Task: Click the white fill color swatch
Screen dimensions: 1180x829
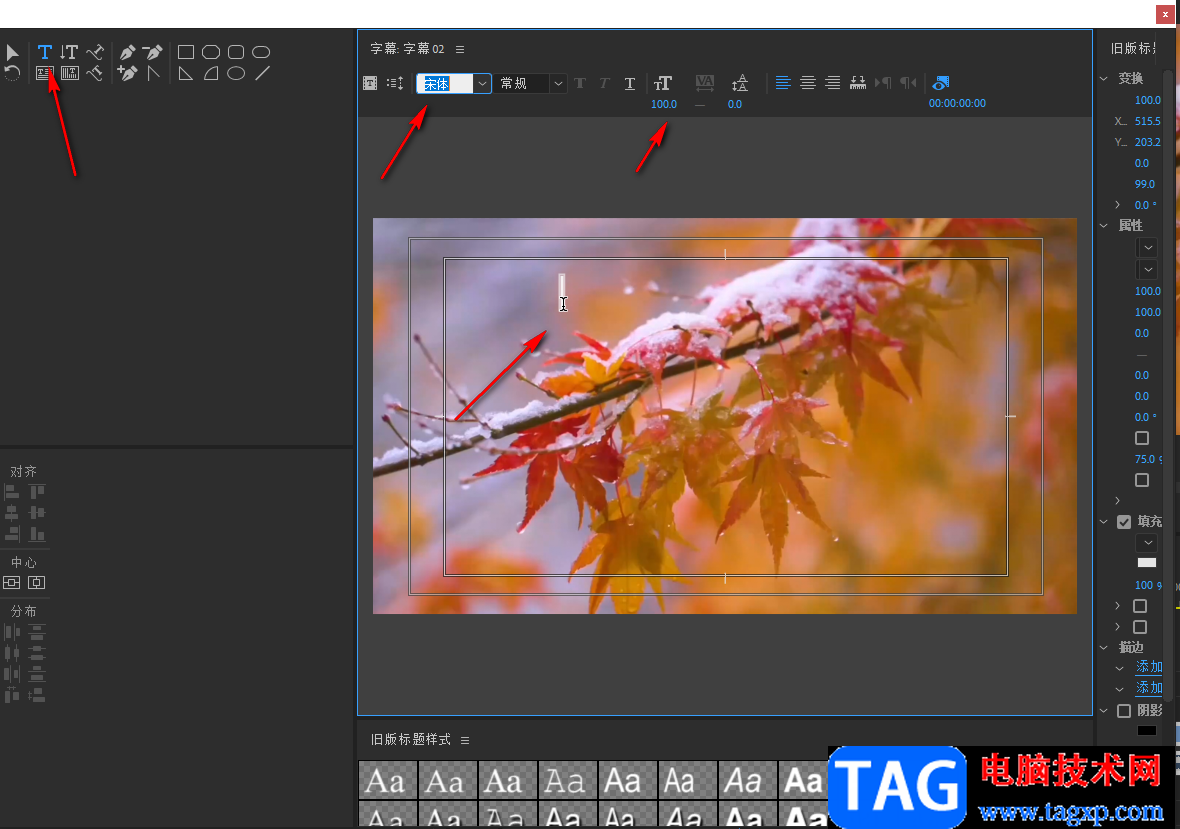Action: point(1147,563)
